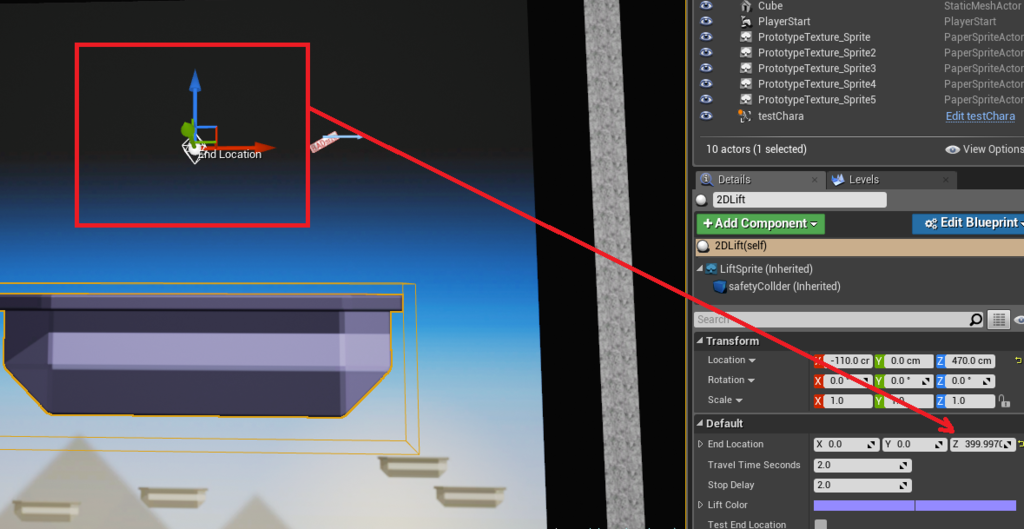
Task: Click the End Location Z value field
Action: pyautogui.click(x=983, y=445)
